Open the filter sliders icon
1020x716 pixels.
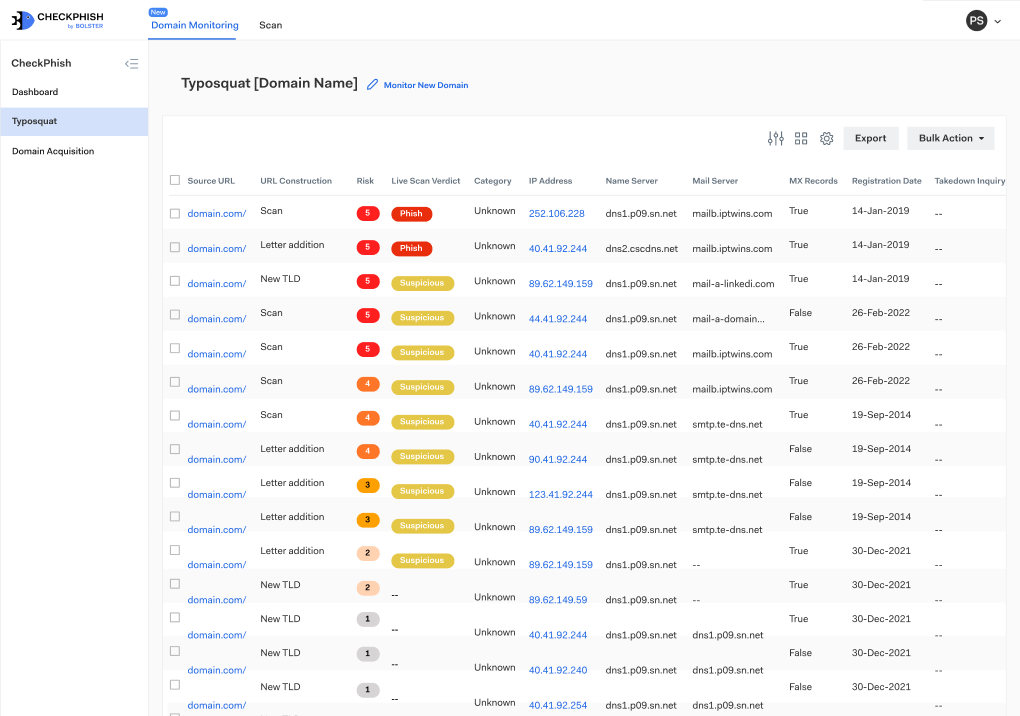(775, 139)
